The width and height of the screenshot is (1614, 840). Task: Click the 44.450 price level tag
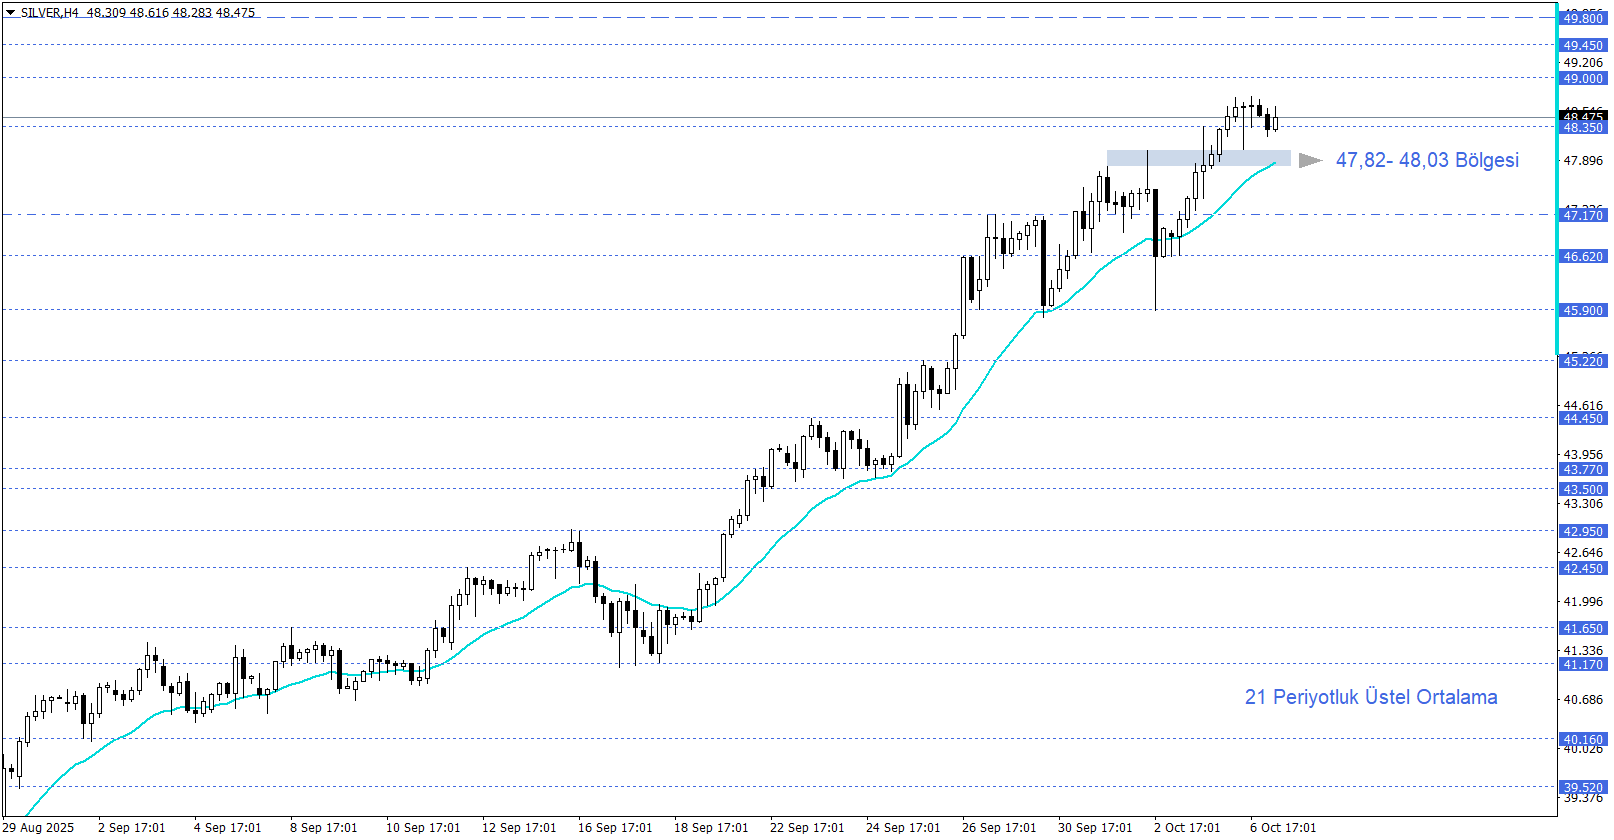tap(1583, 419)
